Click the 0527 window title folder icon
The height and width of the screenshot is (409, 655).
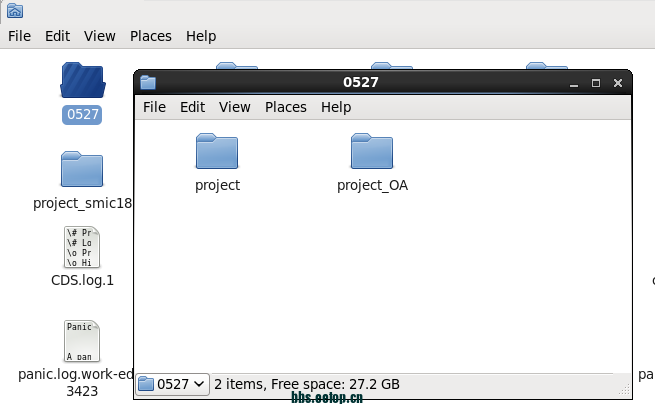point(148,82)
